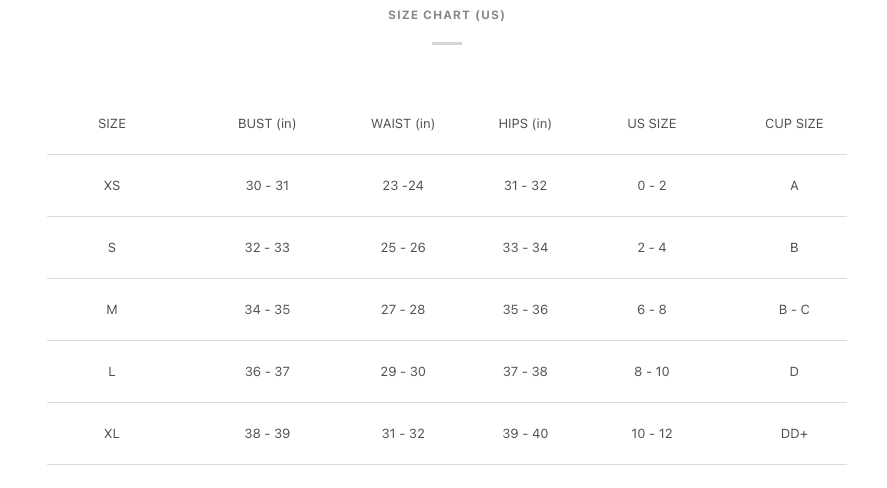Select the DD+ cup size cell

click(x=794, y=434)
